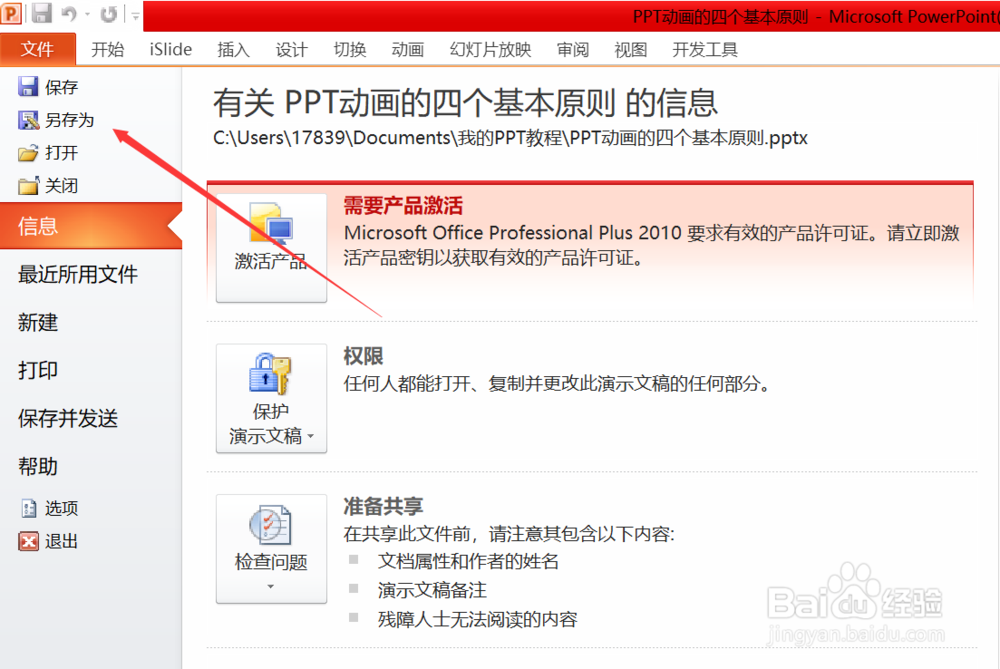Select the 信息 backstage section
1000x669 pixels.
(x=91, y=226)
